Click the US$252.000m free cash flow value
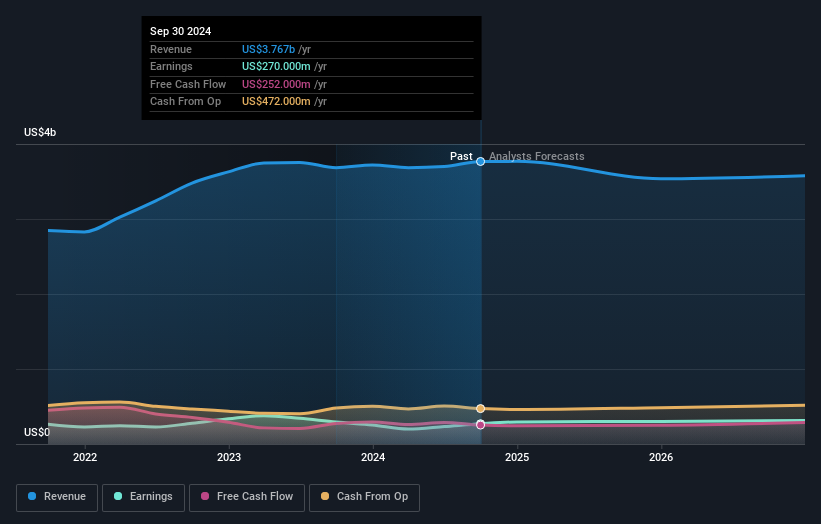The width and height of the screenshot is (821, 524). tap(276, 84)
